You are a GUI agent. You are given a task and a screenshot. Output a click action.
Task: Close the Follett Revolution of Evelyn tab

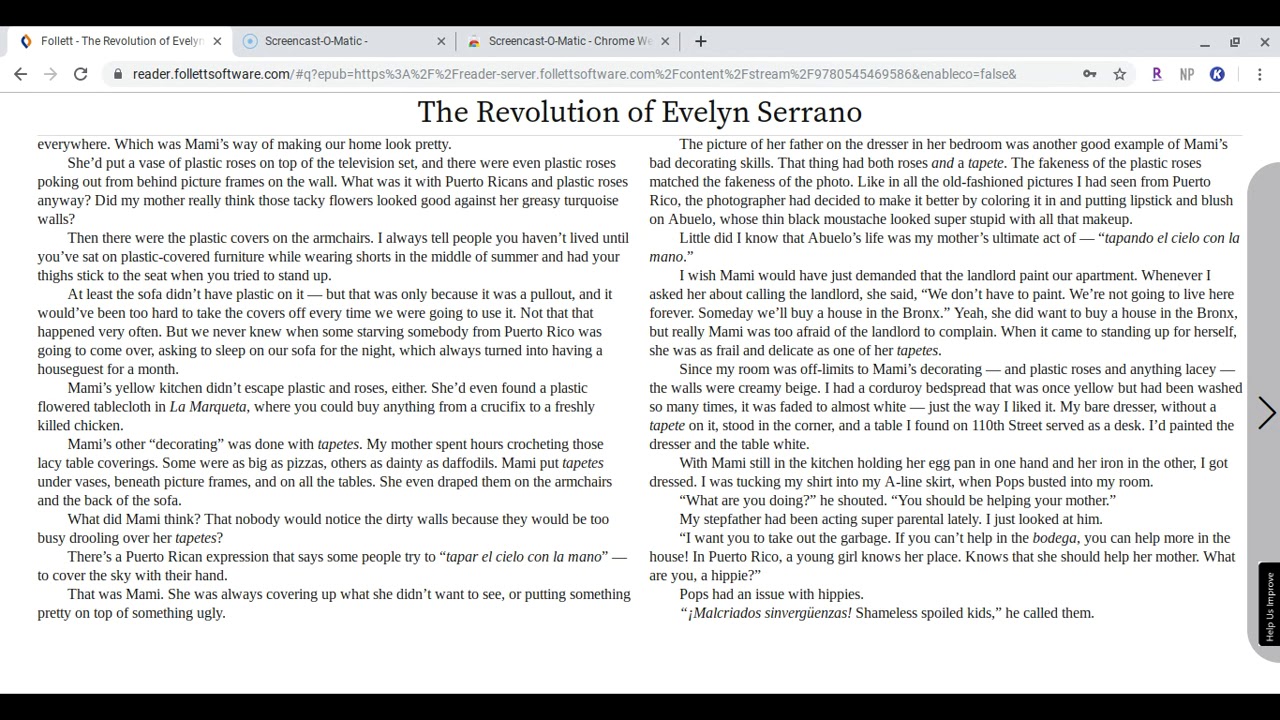coord(217,41)
